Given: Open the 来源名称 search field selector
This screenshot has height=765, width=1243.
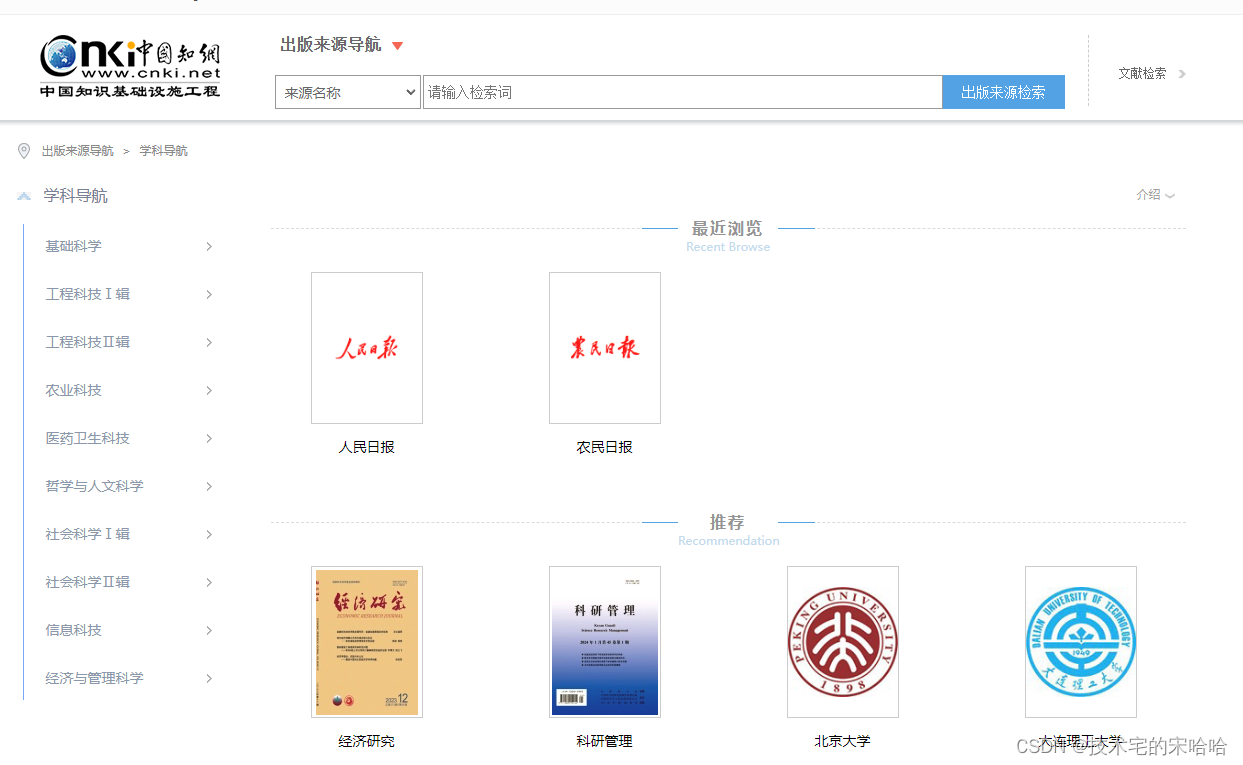Looking at the screenshot, I should tap(348, 92).
